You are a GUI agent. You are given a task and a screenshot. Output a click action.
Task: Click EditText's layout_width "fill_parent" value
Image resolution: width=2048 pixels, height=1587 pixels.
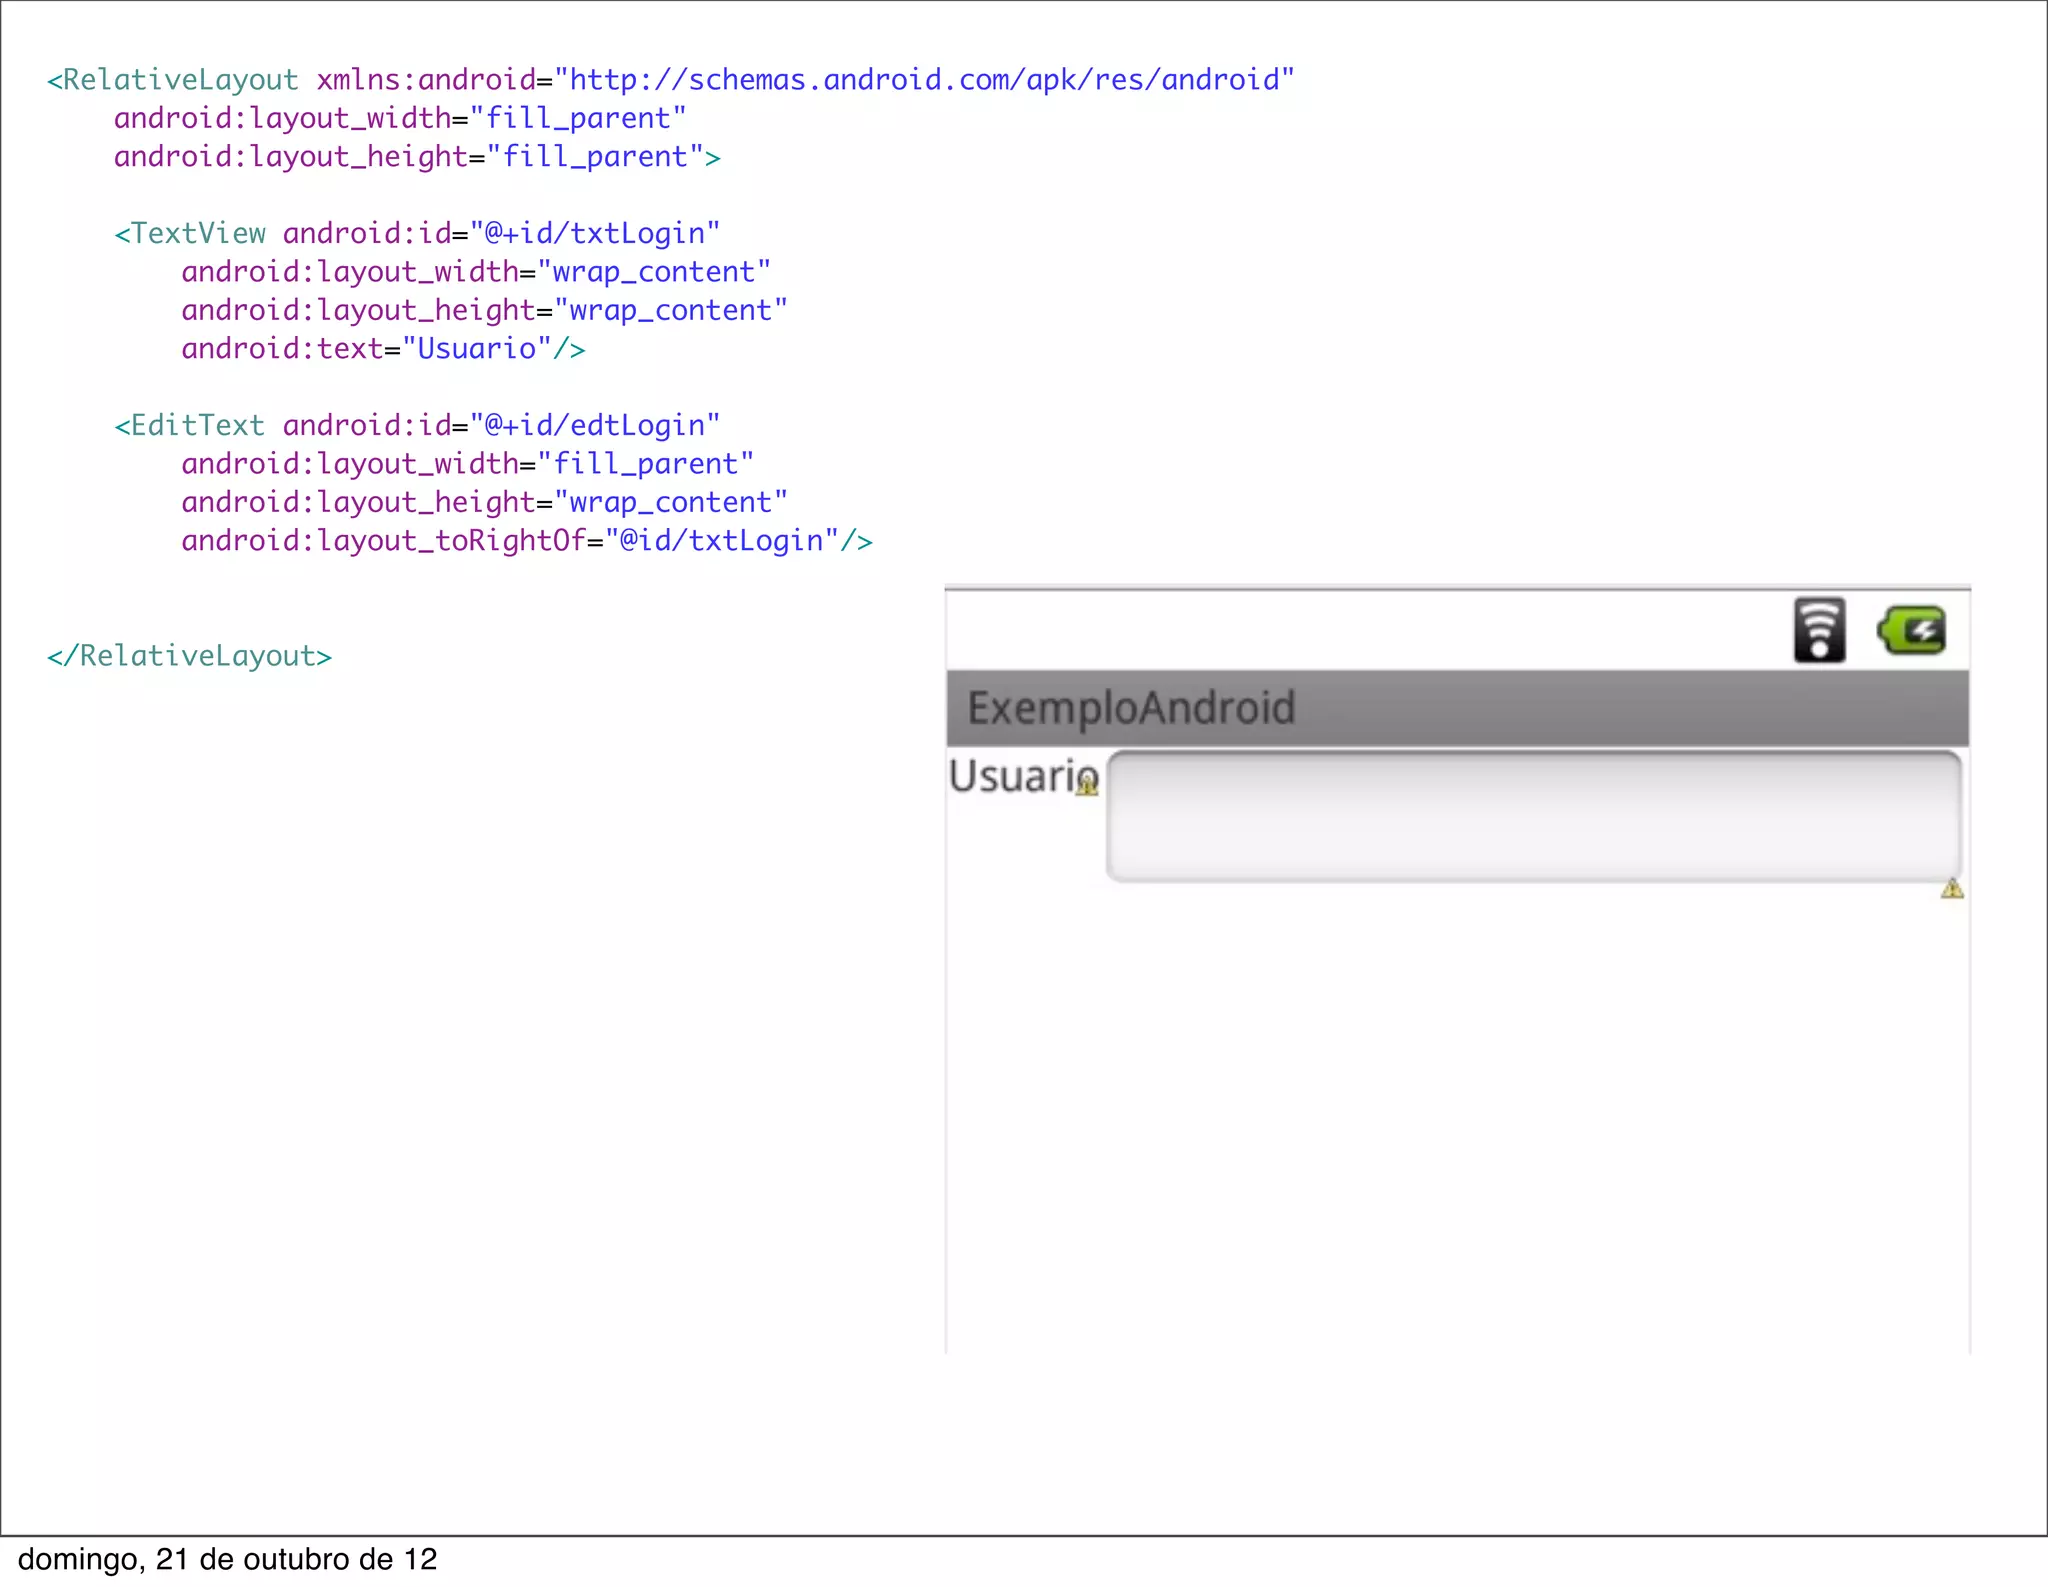[645, 464]
